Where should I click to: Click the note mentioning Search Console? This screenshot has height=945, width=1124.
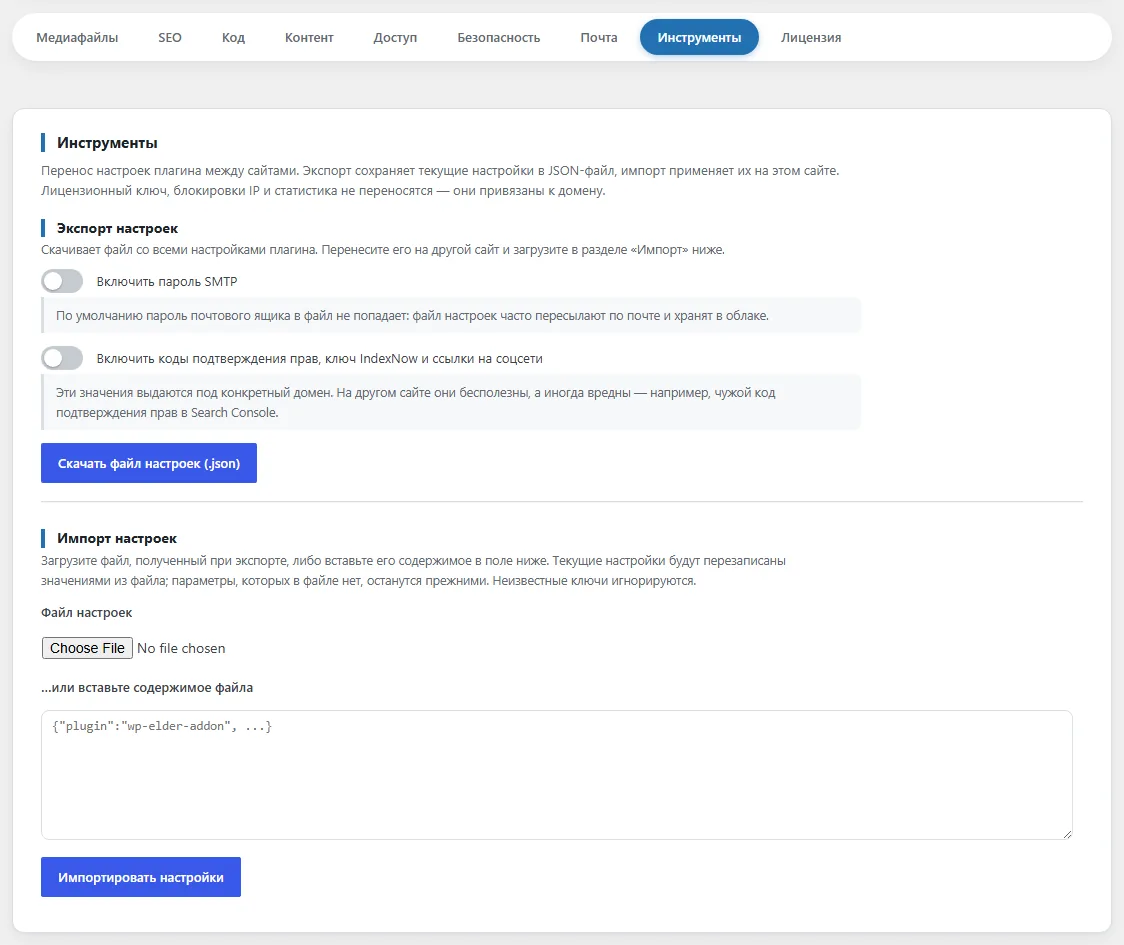pos(452,402)
